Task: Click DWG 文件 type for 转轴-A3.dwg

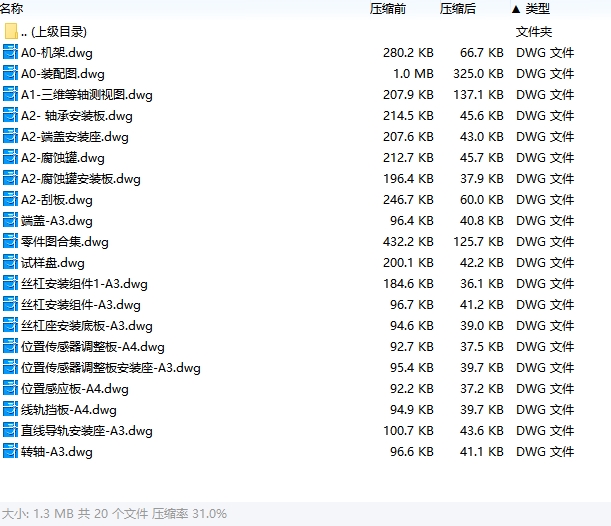Action: click(x=545, y=452)
